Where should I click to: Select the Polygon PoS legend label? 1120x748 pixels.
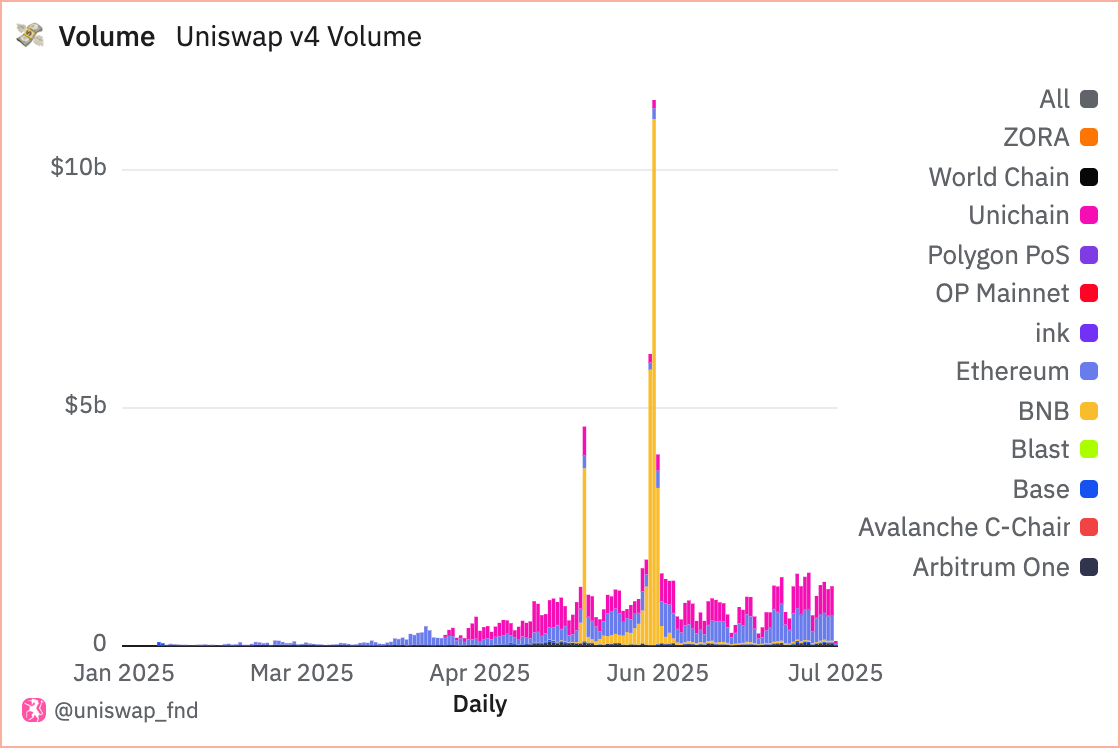point(999,255)
